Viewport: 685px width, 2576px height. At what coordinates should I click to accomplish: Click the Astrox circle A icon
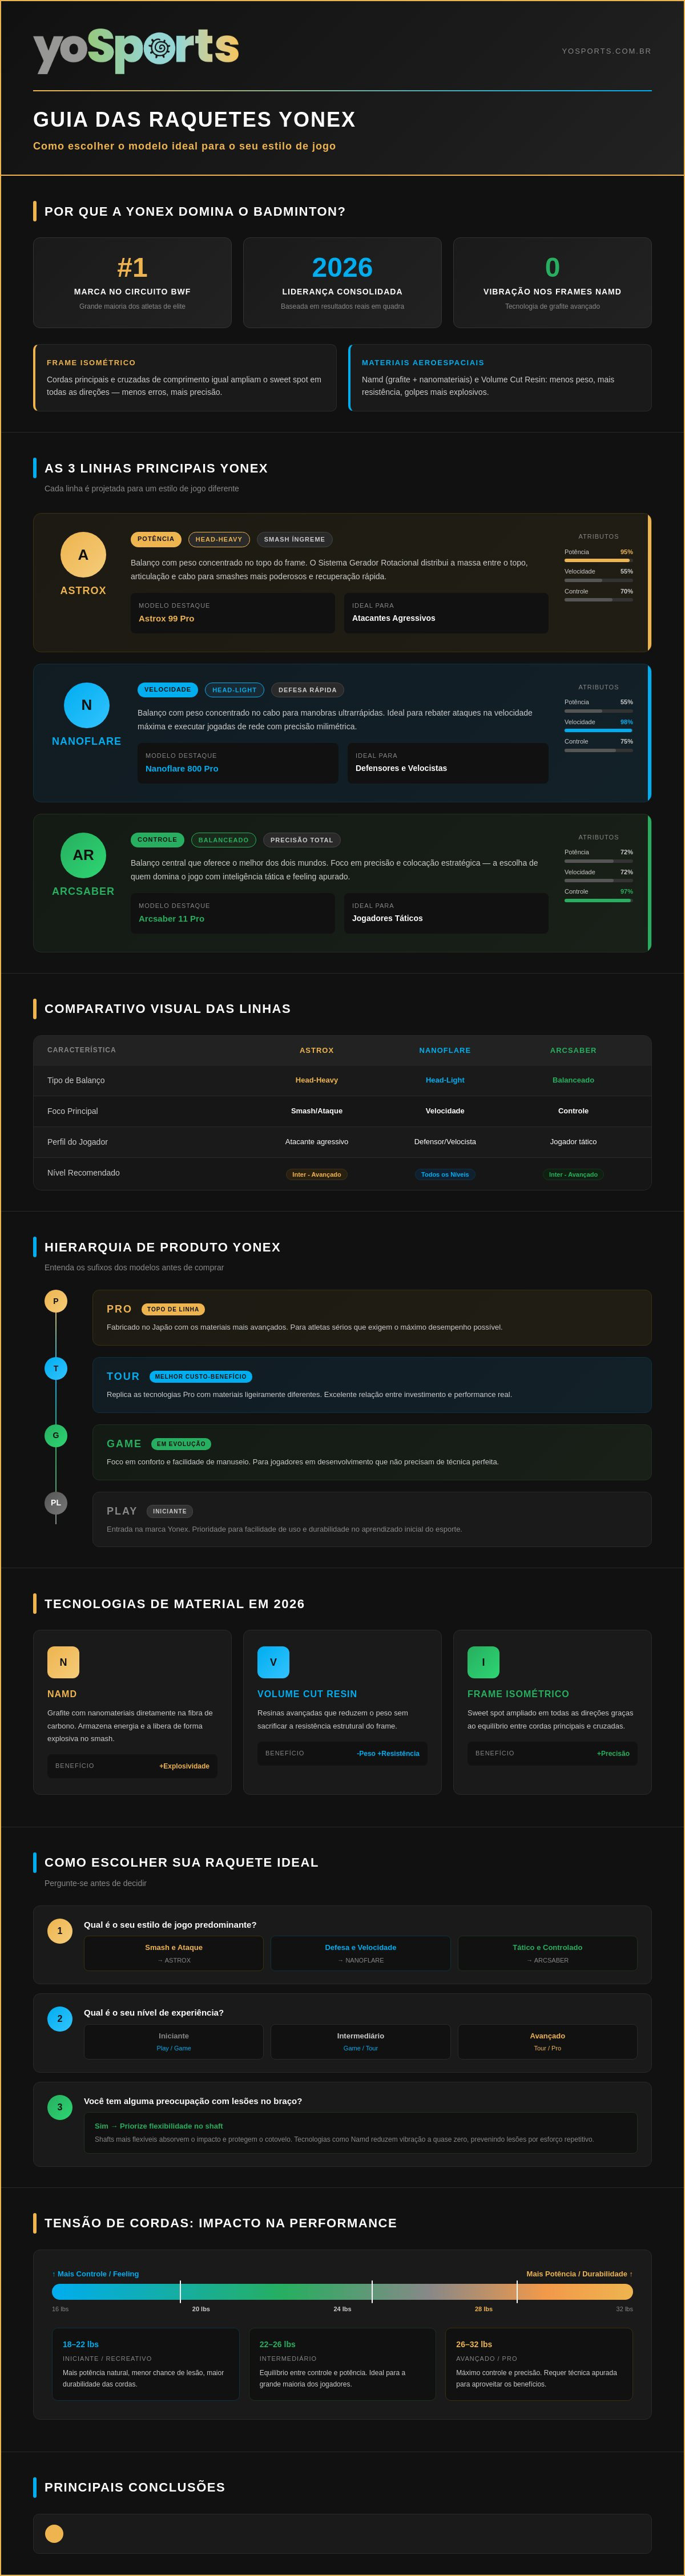click(83, 555)
